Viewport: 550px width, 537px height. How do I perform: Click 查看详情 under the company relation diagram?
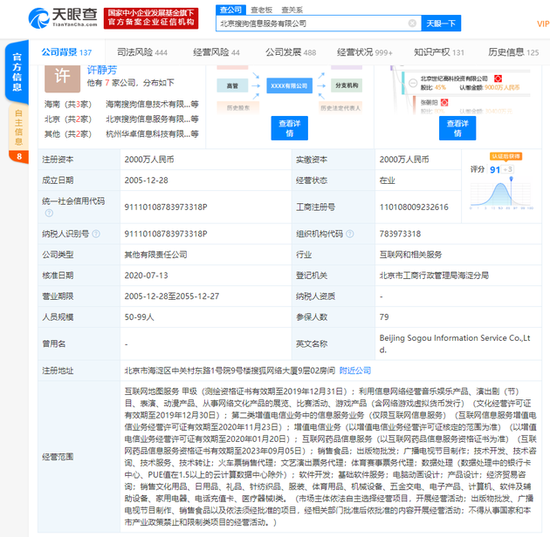(289, 128)
